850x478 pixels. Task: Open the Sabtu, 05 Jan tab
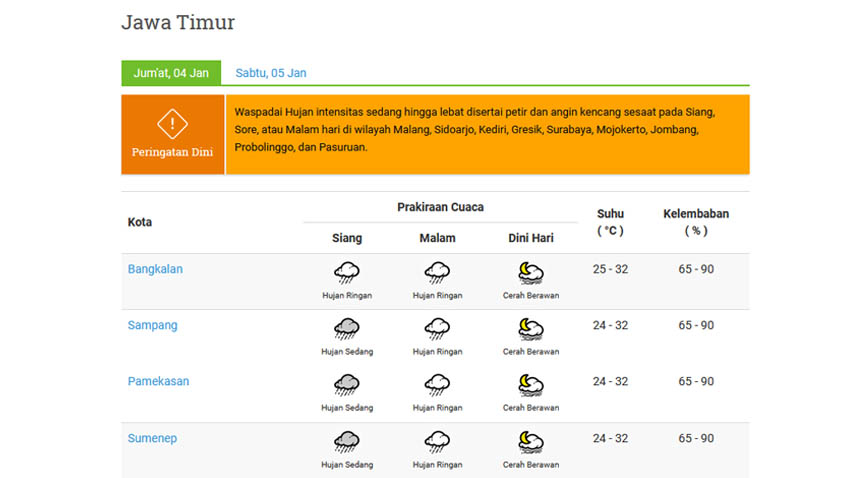click(x=271, y=73)
